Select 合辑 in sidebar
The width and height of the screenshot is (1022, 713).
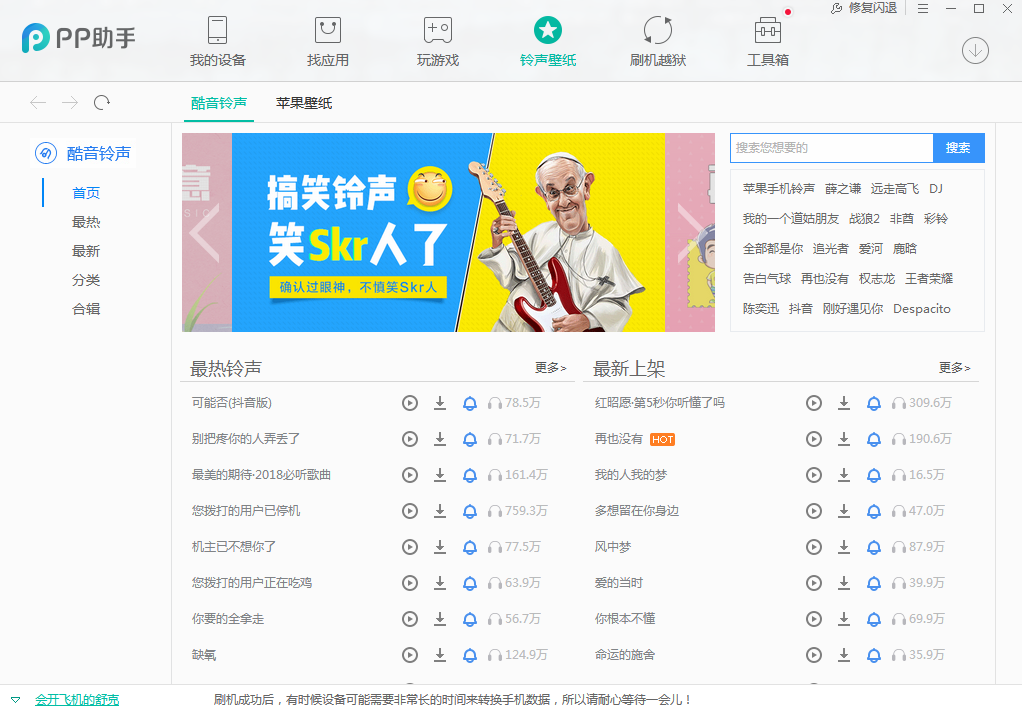tap(86, 309)
